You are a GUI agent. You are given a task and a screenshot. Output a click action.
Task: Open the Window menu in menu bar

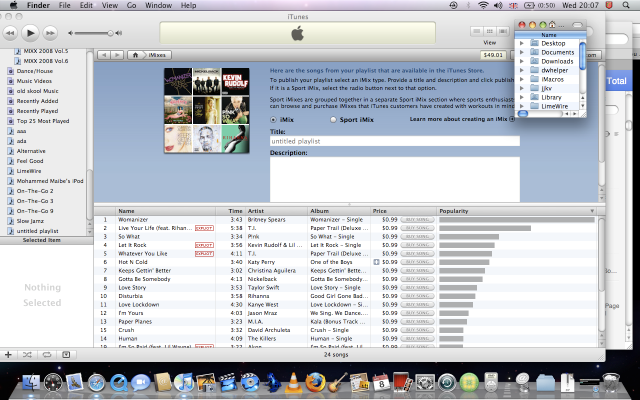pos(156,6)
